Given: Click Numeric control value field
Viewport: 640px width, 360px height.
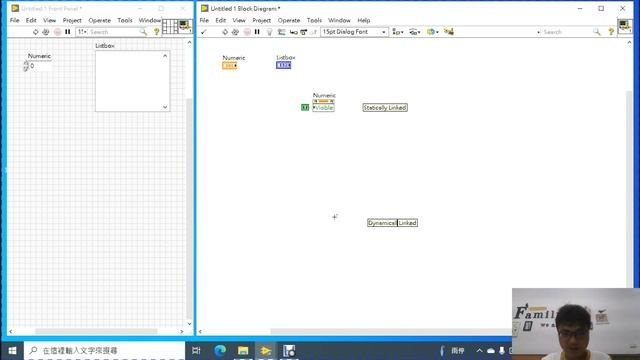Looking at the screenshot, I should (x=40, y=66).
